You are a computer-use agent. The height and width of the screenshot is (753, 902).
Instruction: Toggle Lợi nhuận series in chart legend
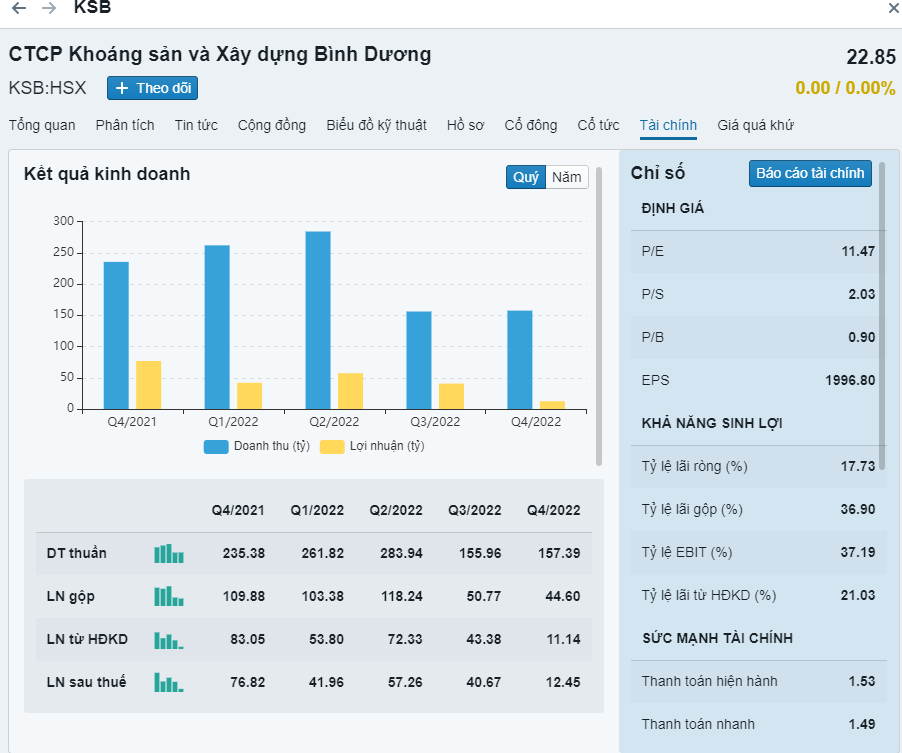pos(372,446)
